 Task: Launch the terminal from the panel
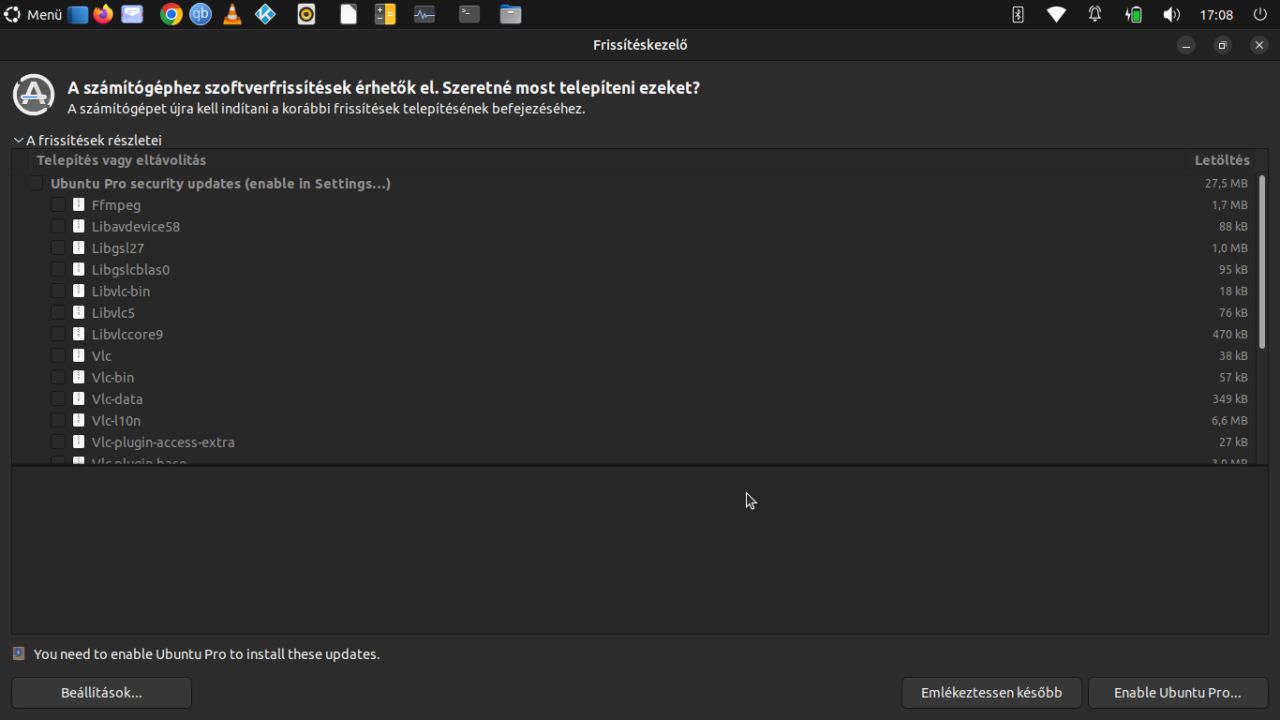point(469,15)
